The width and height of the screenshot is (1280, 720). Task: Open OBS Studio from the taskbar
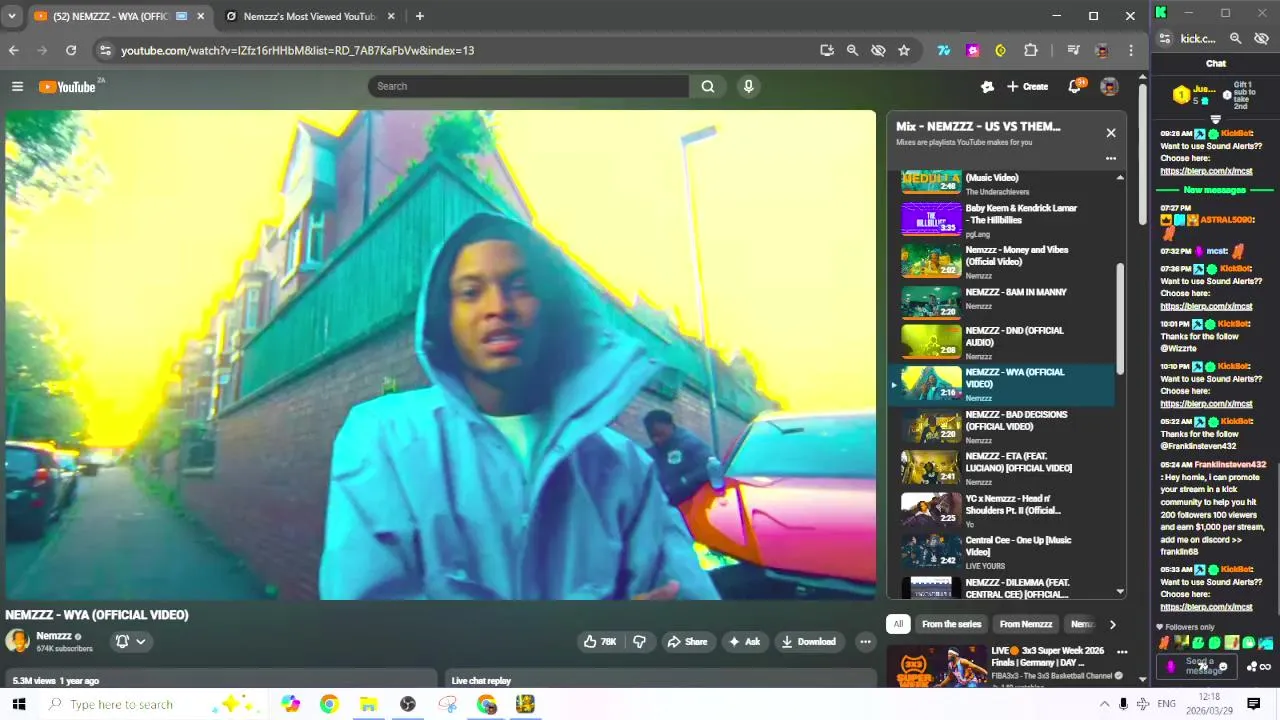407,704
